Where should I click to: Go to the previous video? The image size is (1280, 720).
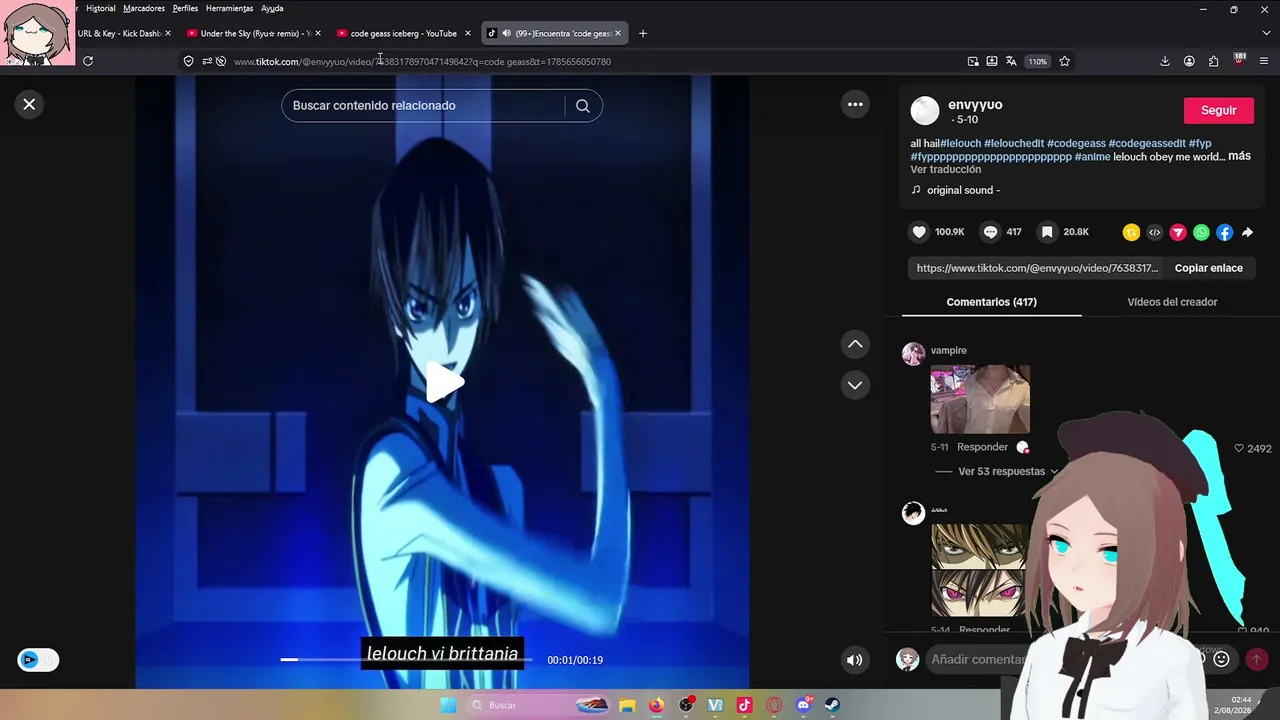click(855, 344)
